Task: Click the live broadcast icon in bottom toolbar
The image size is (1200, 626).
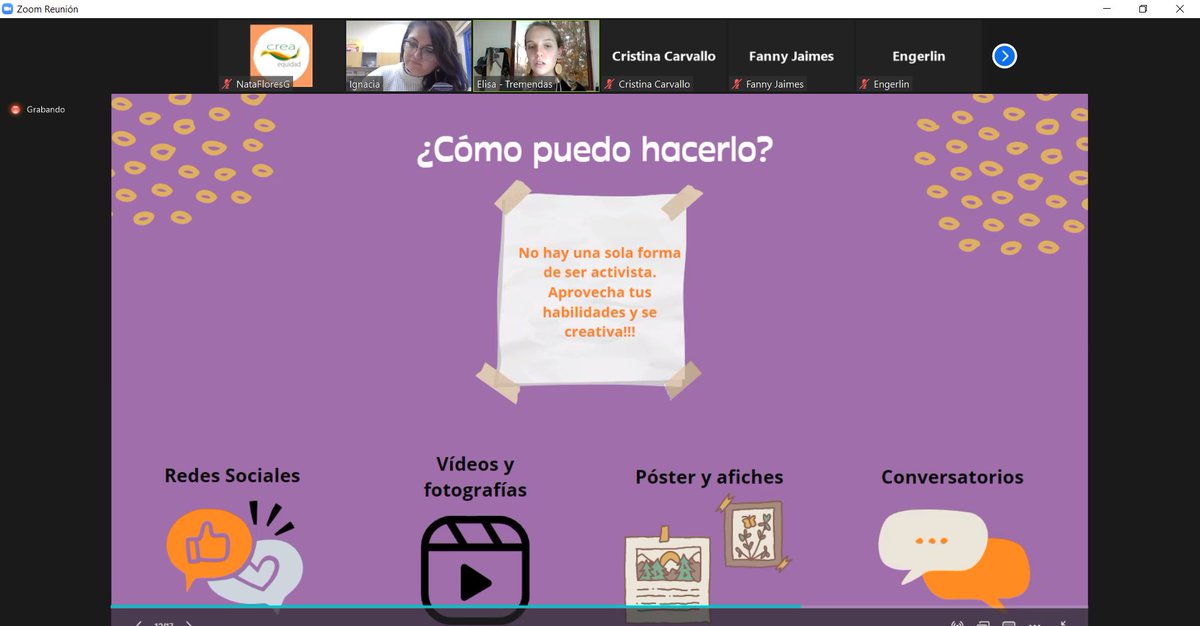Action: coord(957,622)
